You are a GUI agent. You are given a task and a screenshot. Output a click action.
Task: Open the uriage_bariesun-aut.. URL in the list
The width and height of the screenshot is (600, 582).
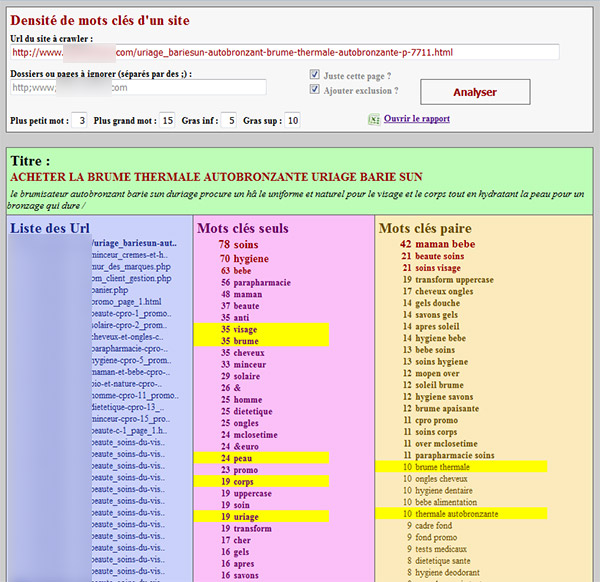[134, 243]
